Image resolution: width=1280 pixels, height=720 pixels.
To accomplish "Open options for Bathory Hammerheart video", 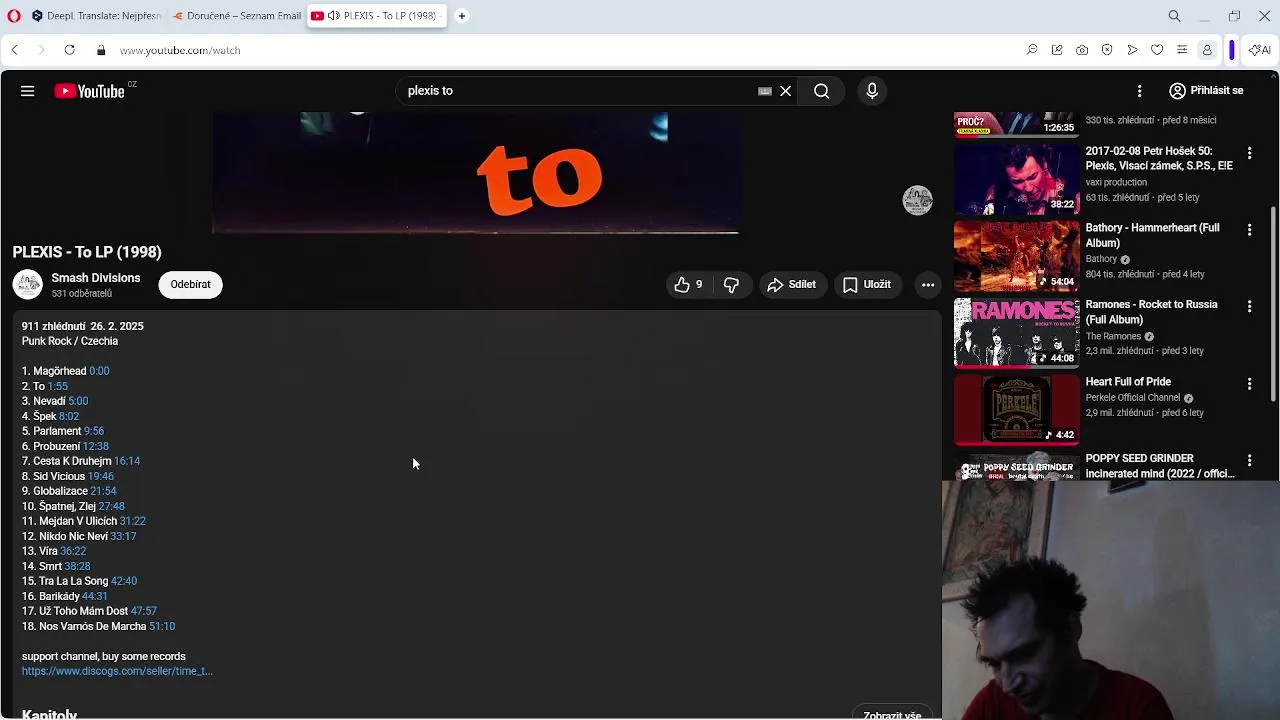I will (1249, 230).
